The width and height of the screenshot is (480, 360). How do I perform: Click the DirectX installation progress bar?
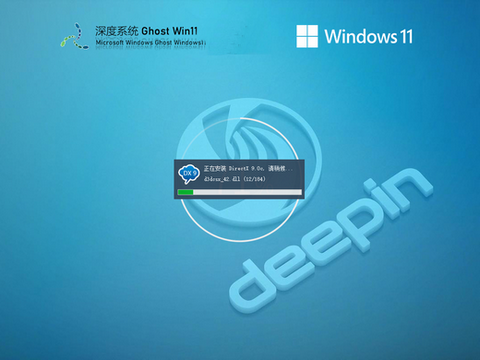(x=240, y=192)
